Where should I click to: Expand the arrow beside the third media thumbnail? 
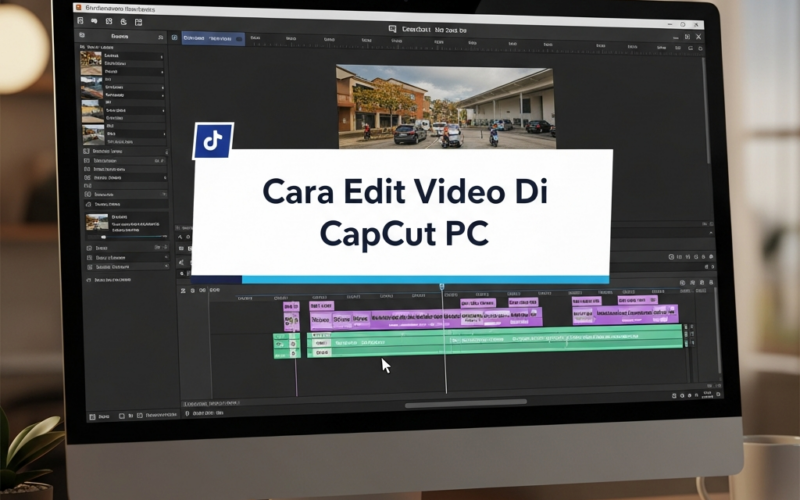[x=163, y=111]
